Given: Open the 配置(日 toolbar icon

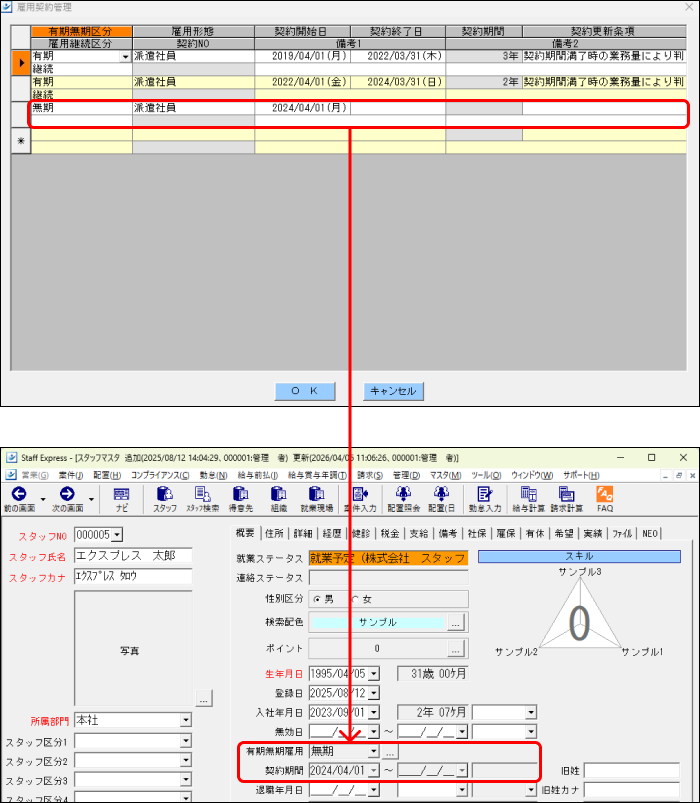Looking at the screenshot, I should pyautogui.click(x=441, y=499).
